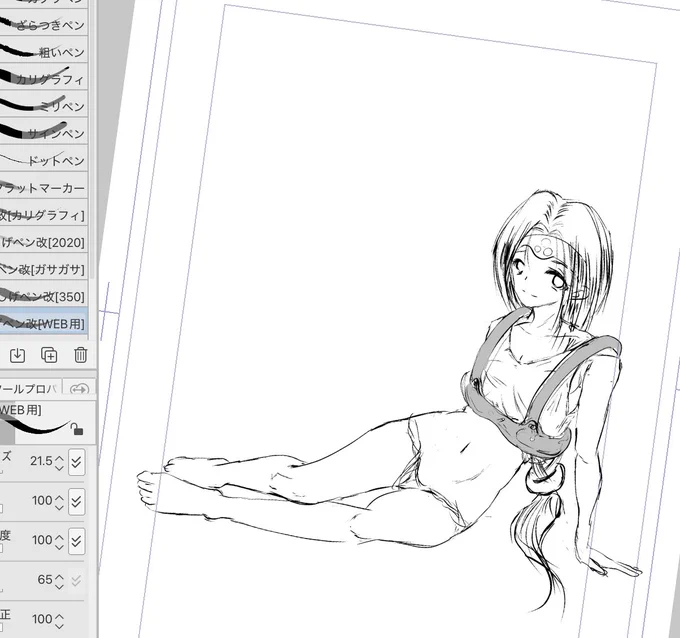Open dynamics settings on the 度 row
The image size is (680, 638).
[x=76, y=541]
